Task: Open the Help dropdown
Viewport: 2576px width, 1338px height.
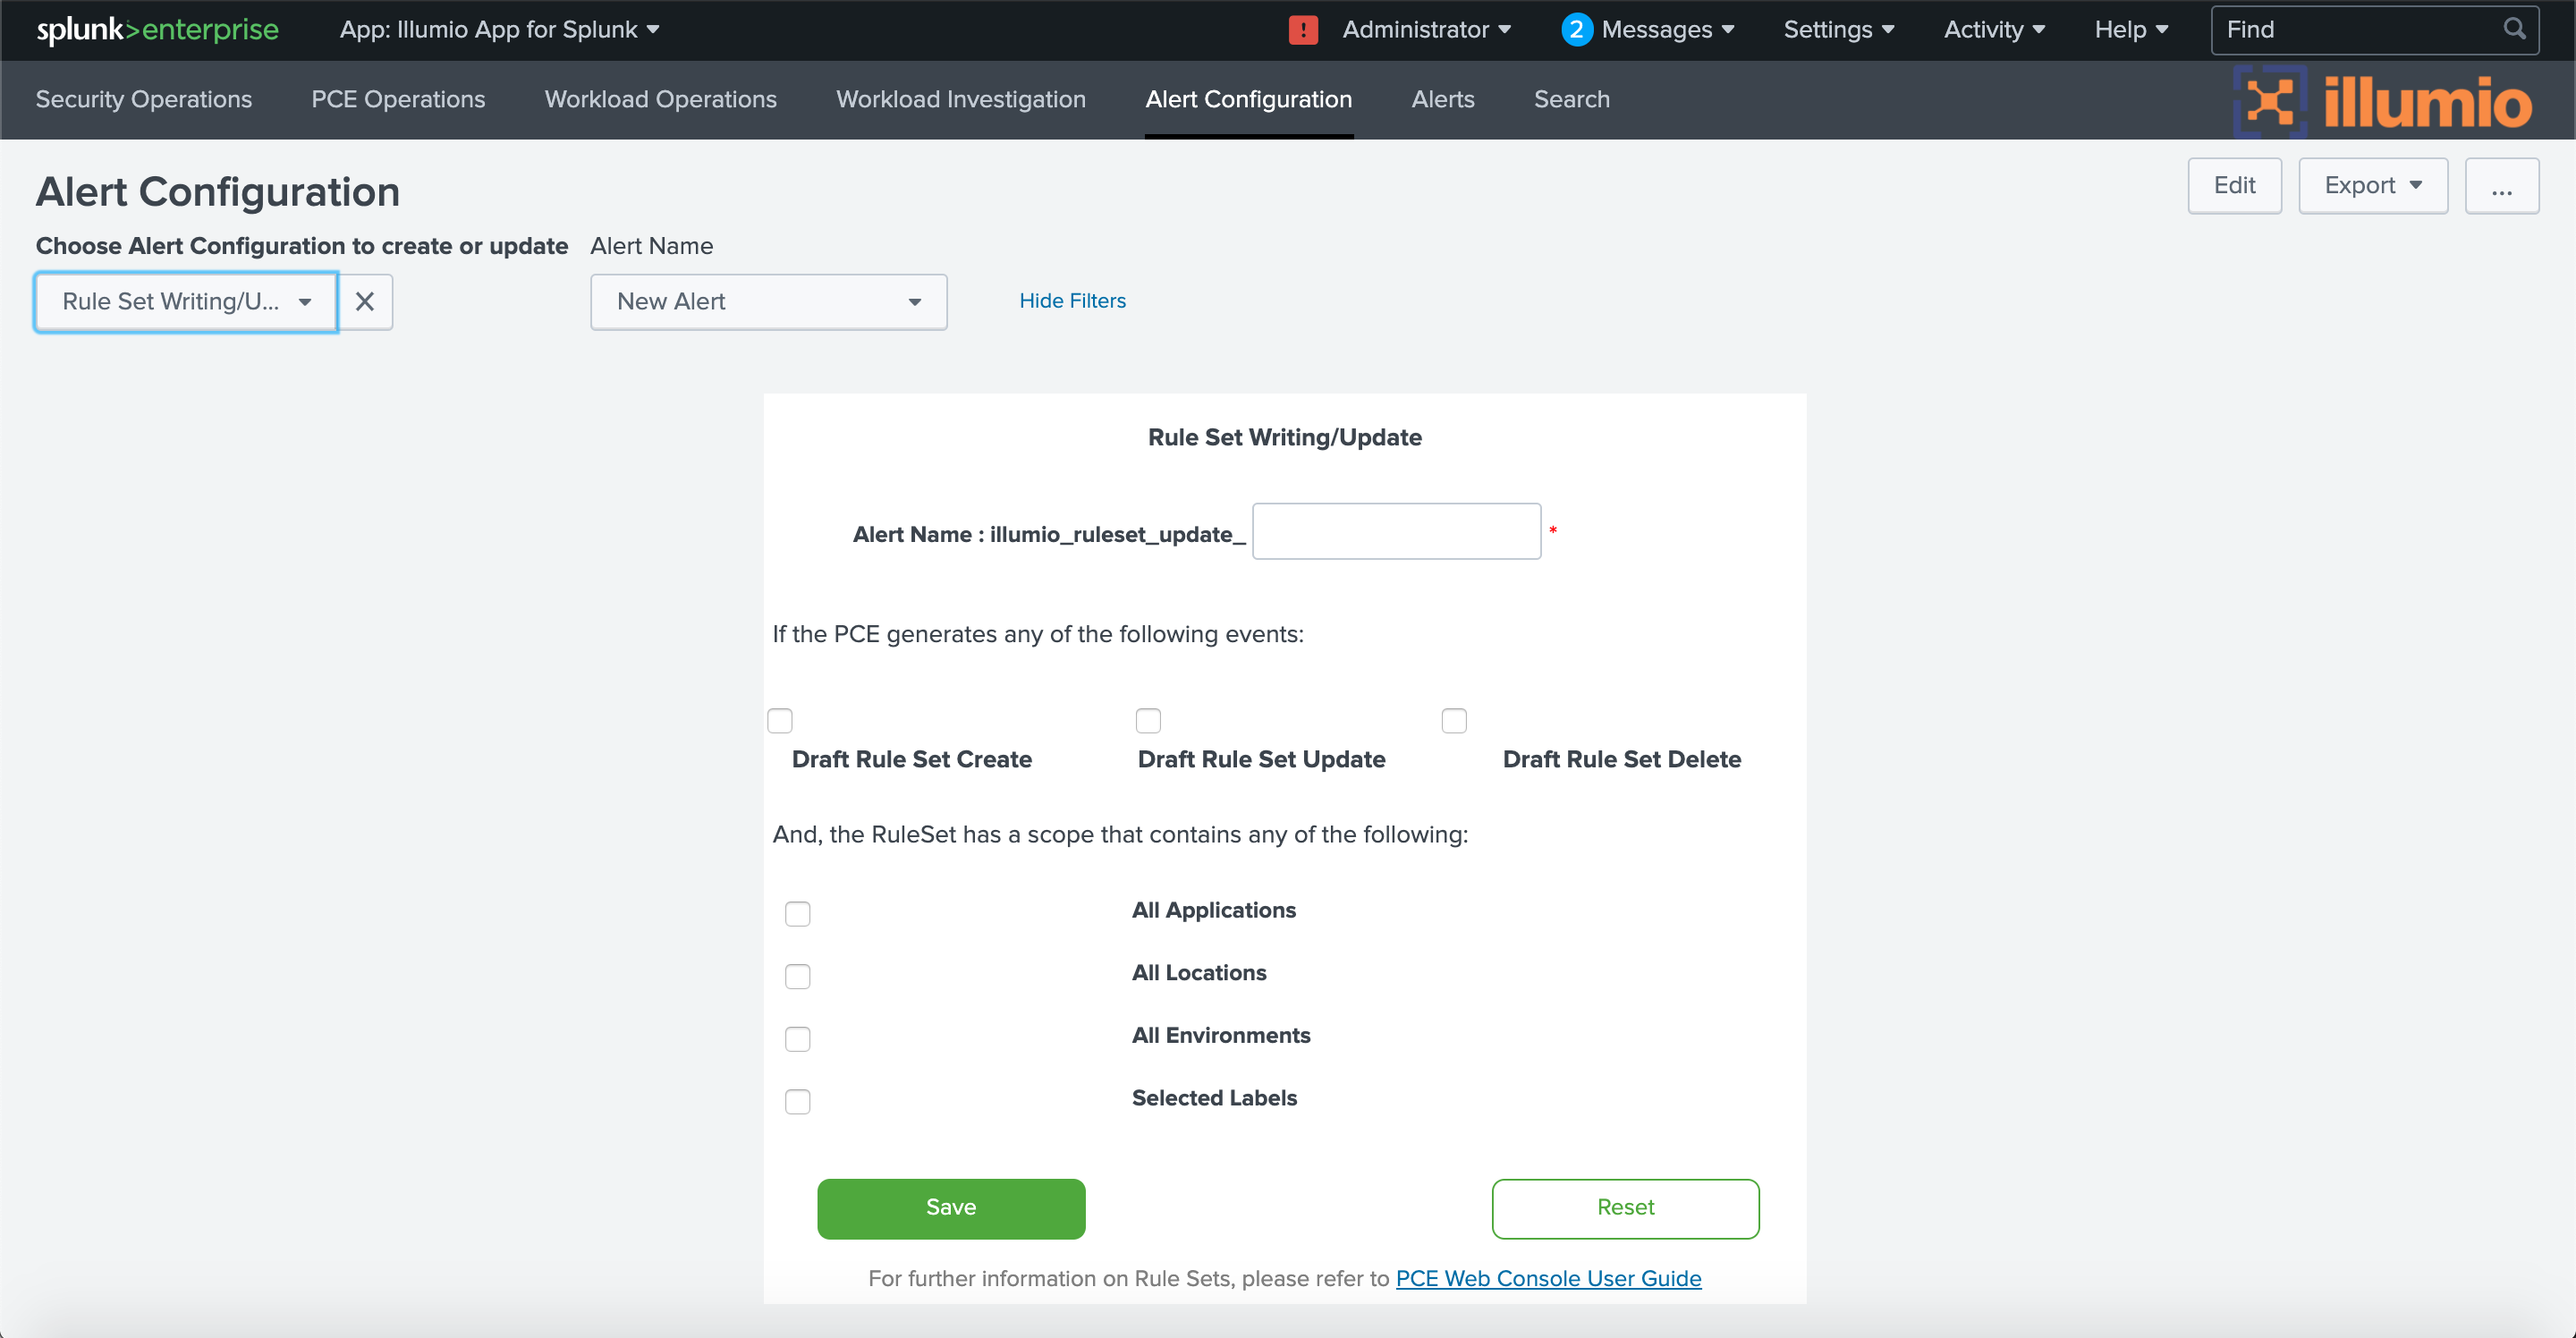Action: [2131, 30]
